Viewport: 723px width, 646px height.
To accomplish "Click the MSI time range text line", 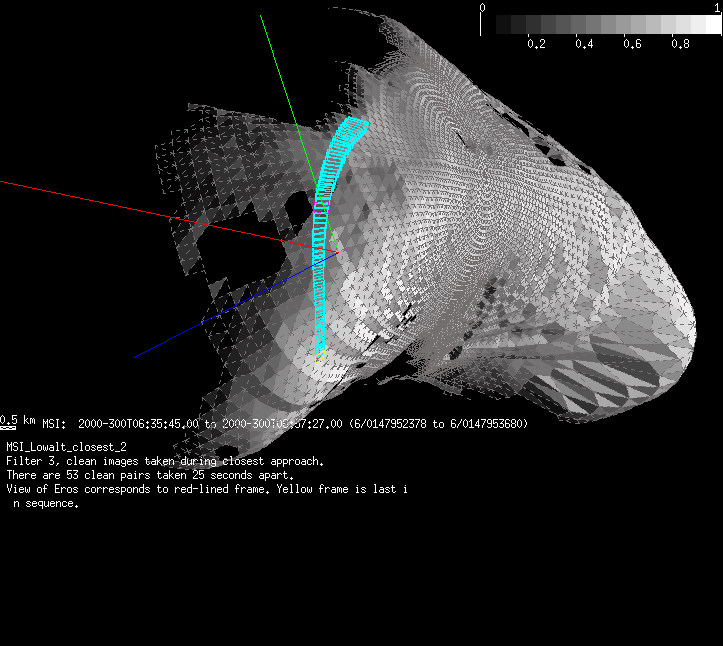I will click(x=285, y=424).
